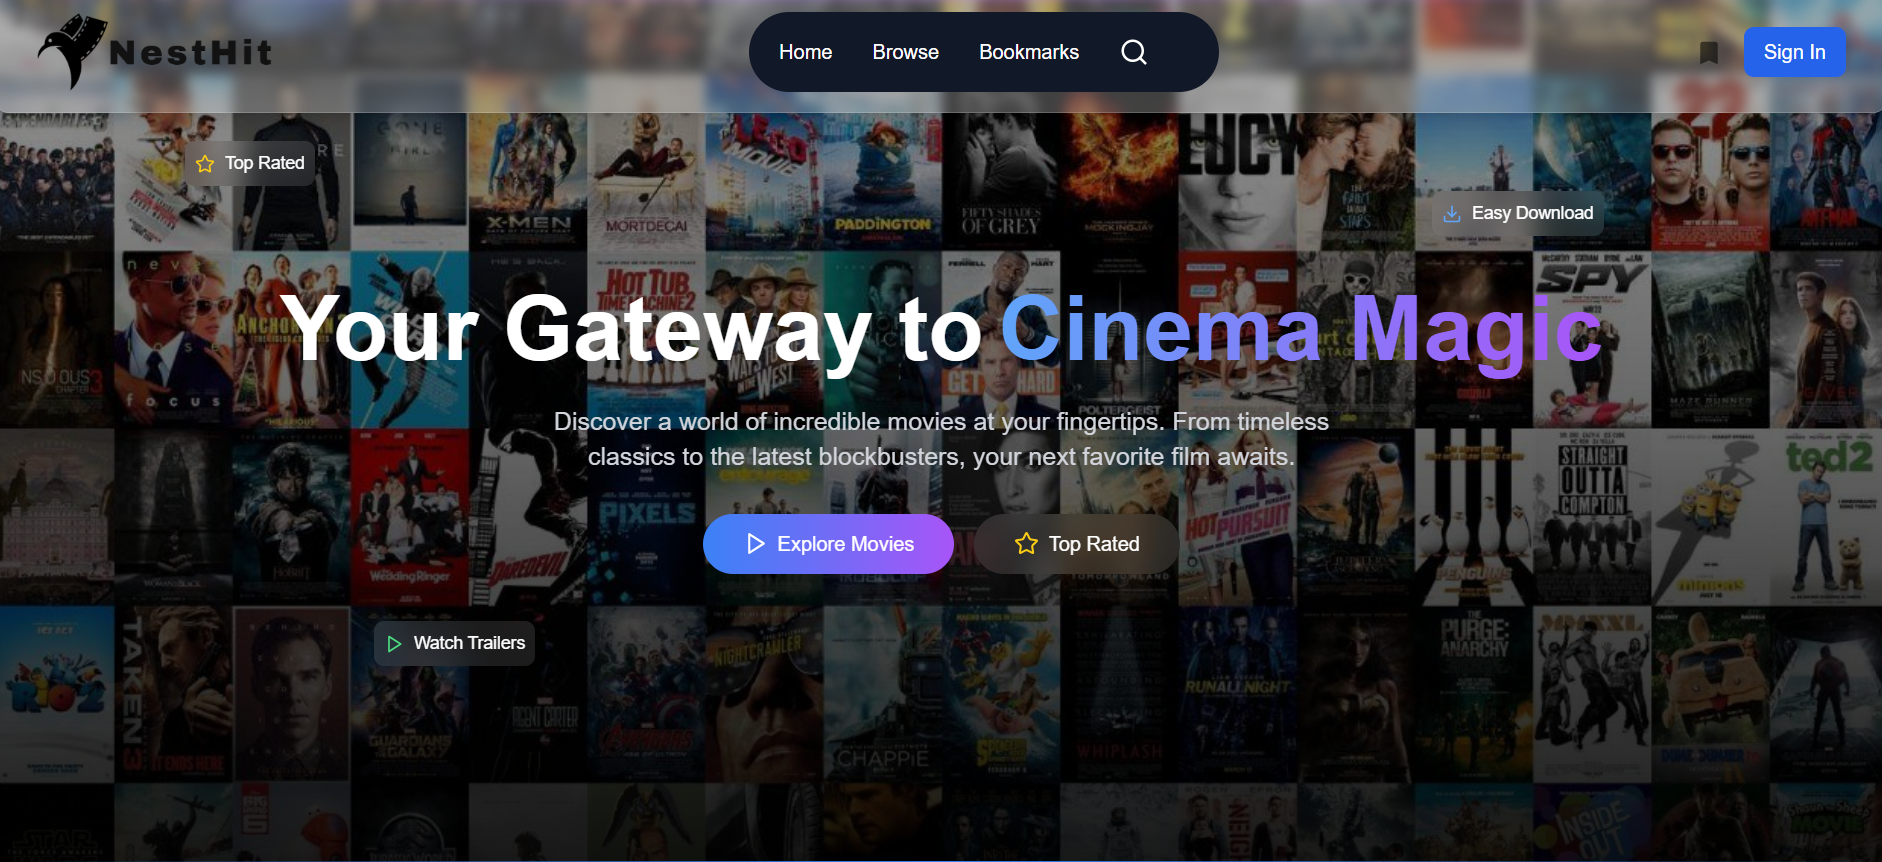Click the Mortdecai movie poster

[x=645, y=181]
